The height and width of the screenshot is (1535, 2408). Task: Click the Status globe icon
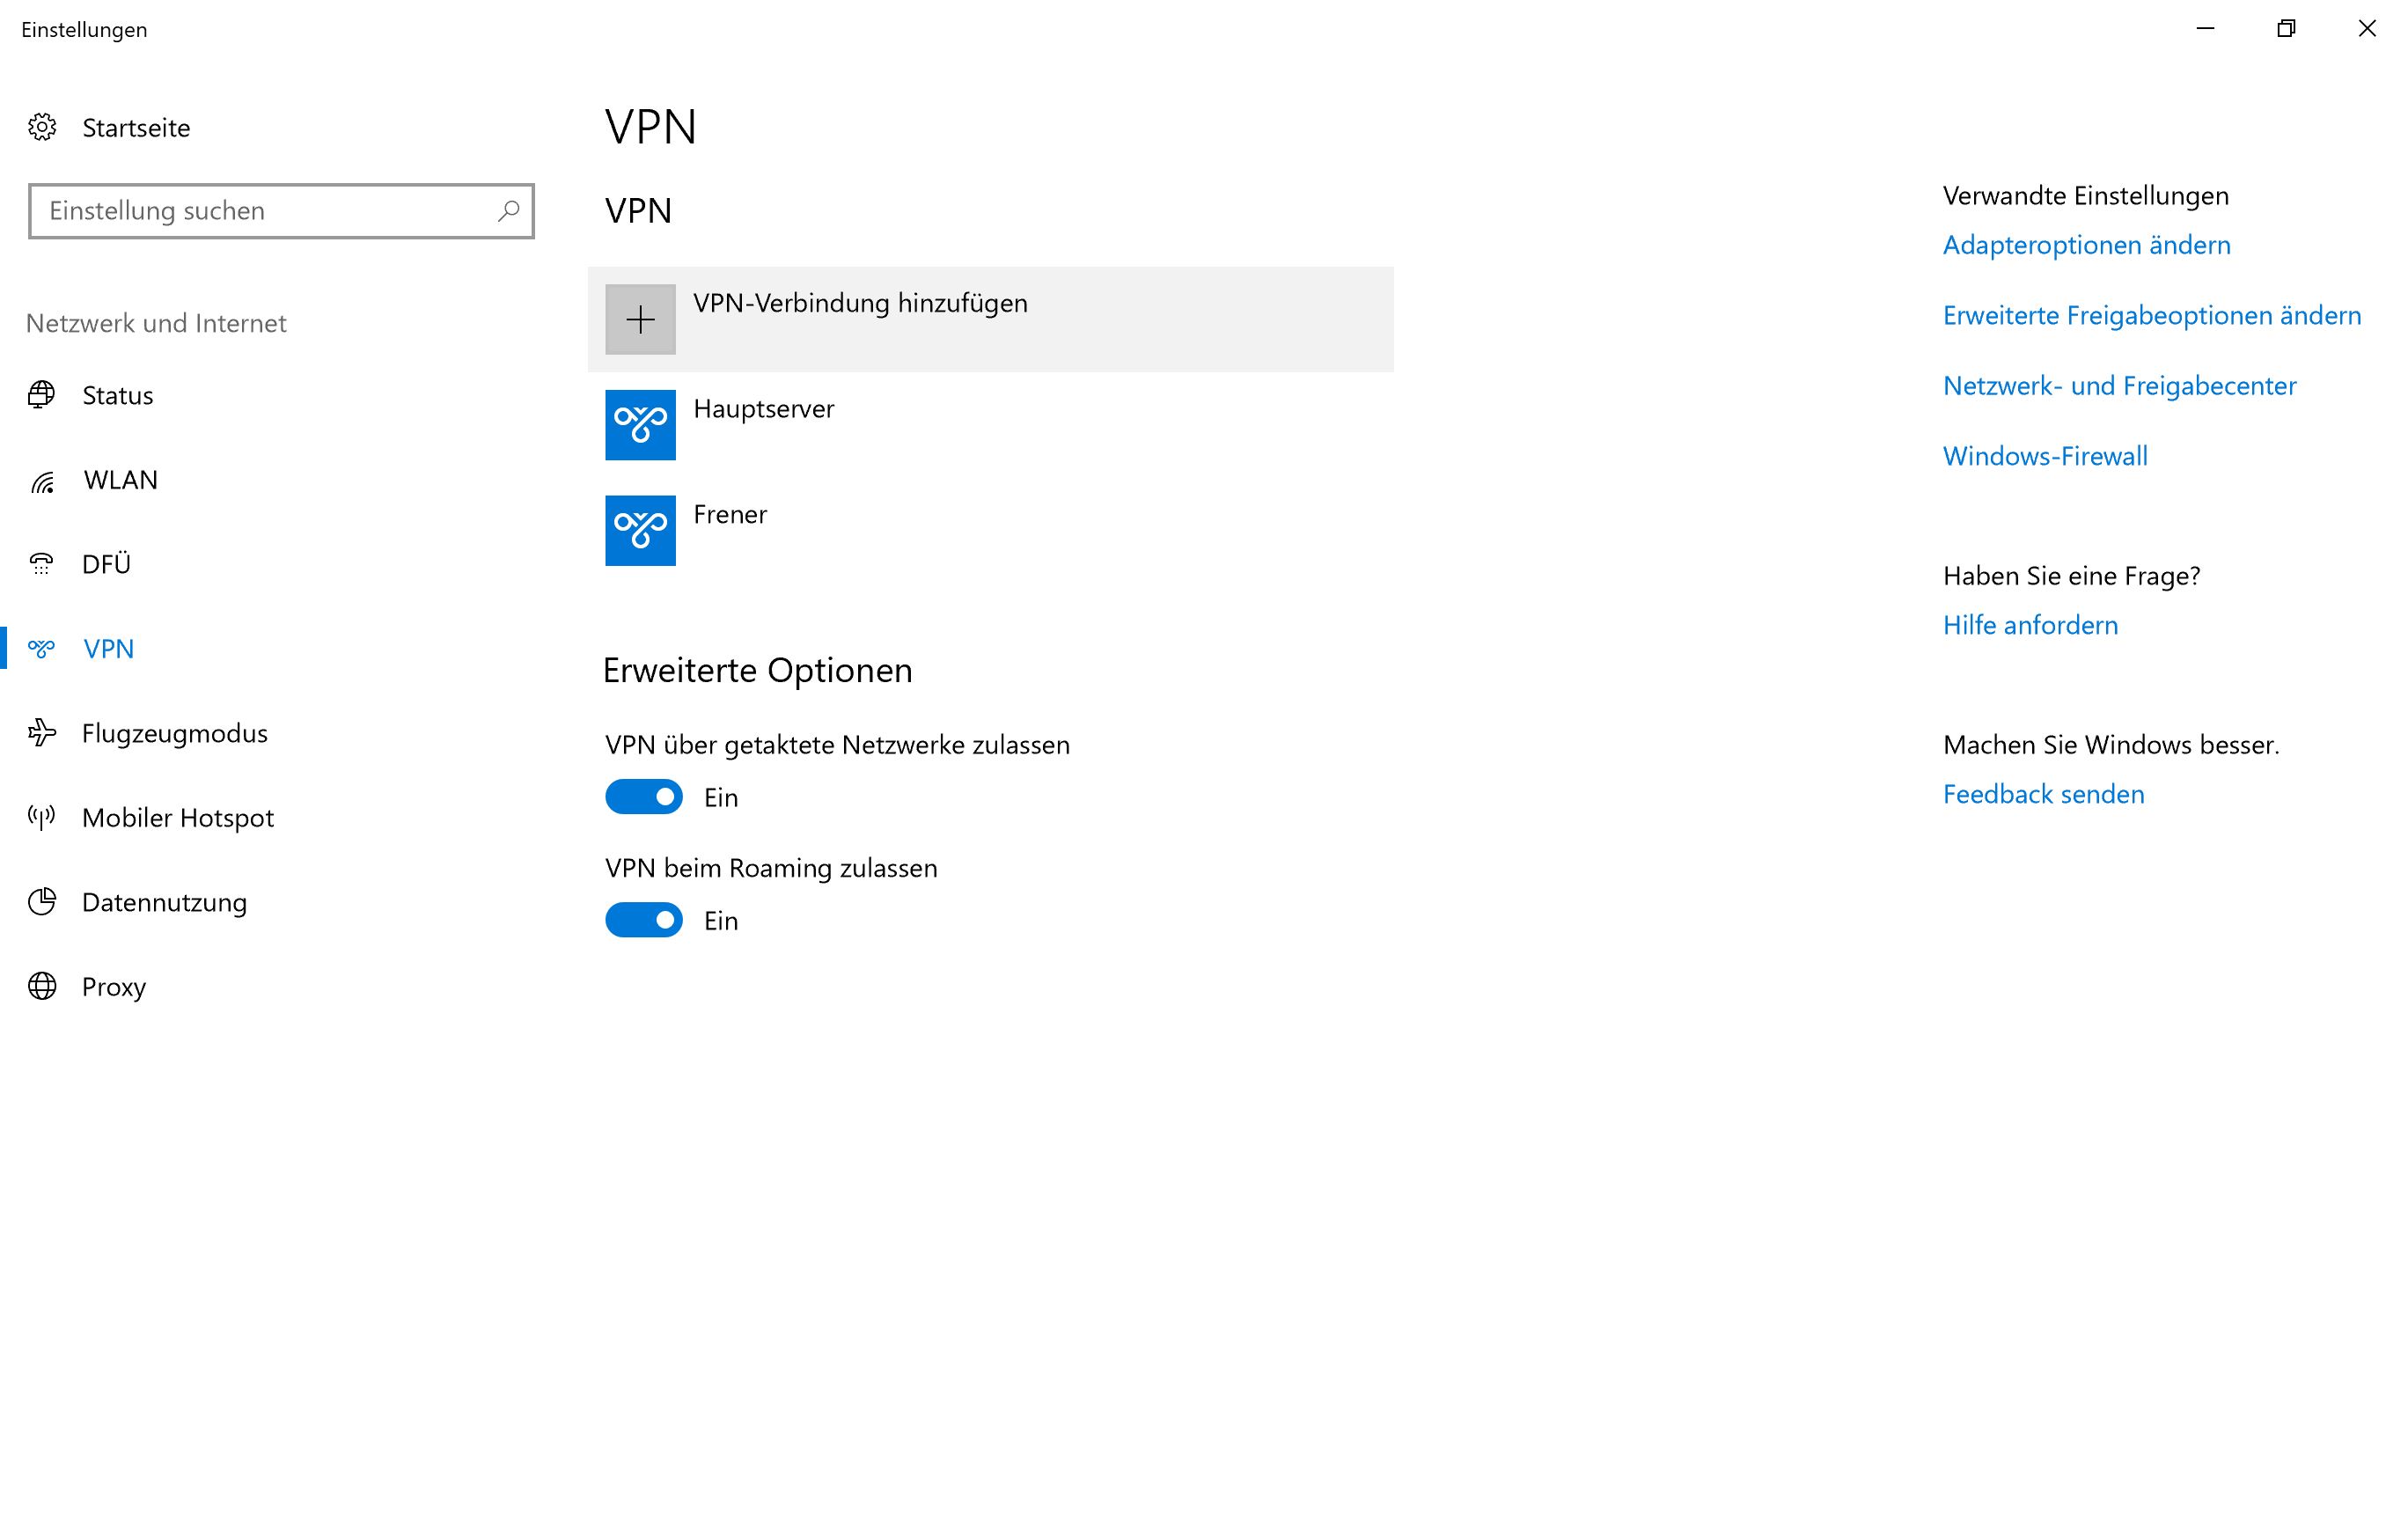(x=42, y=395)
